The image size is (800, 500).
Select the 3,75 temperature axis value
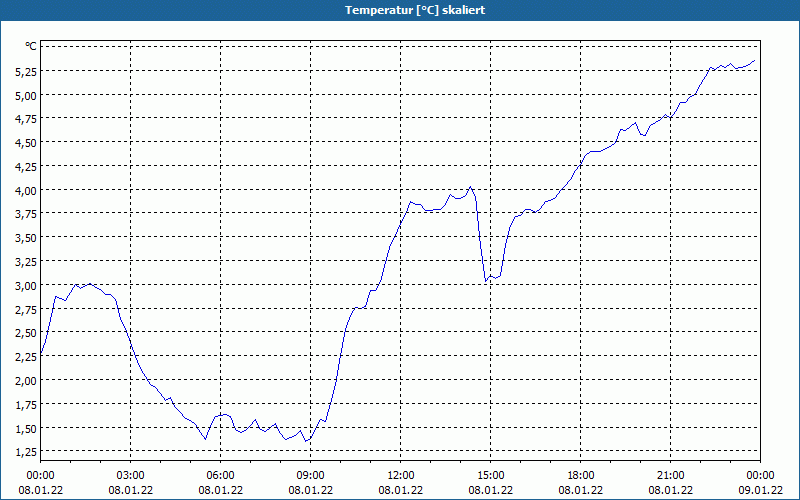pos(26,215)
